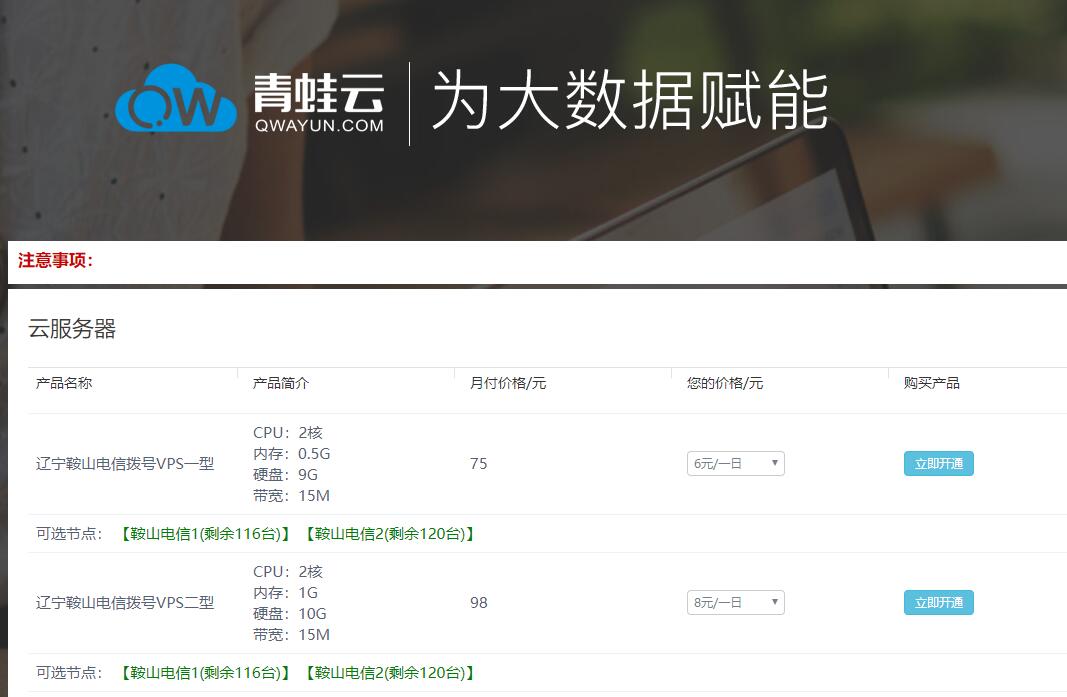This screenshot has width=1067, height=697.
Task: Open the 8元/一日 price dropdown
Action: pyautogui.click(x=735, y=602)
